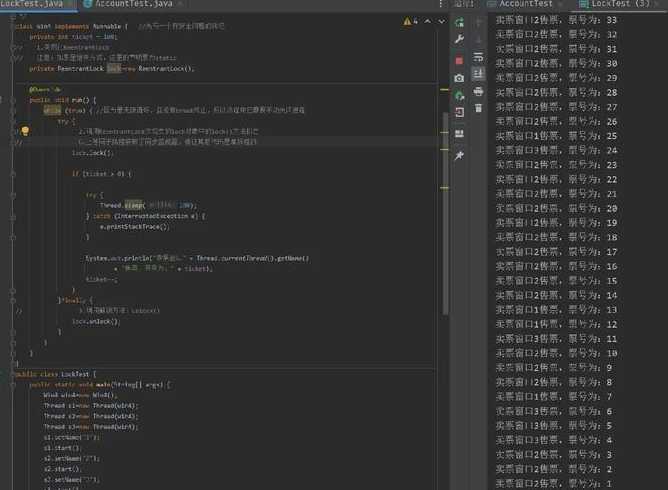
Task: Click the top yellow warning stripe marker beside the editor scrollbar
Action: (x=444, y=90)
